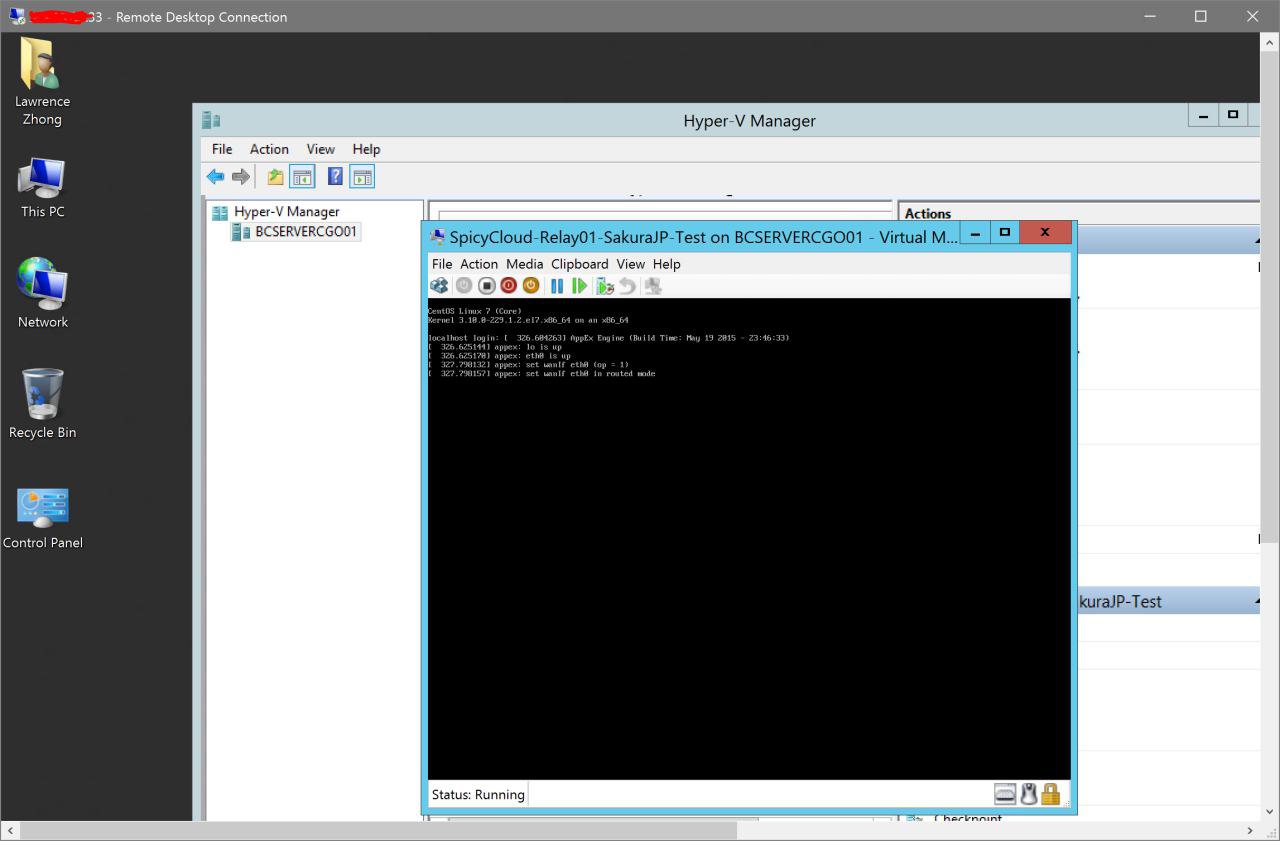Open the Media menu in VM window
The image size is (1280, 841).
[524, 264]
